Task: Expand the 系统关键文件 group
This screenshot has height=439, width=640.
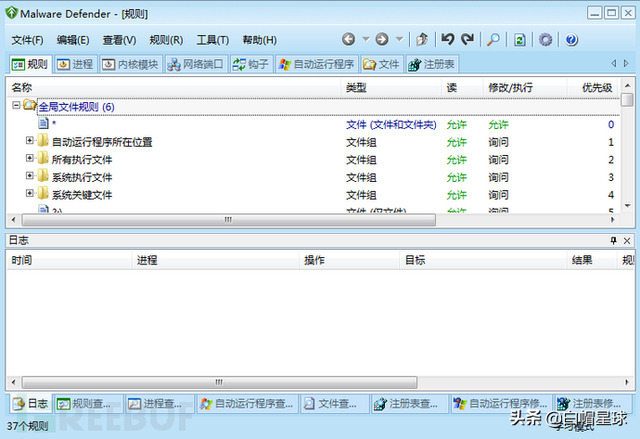Action: point(29,193)
